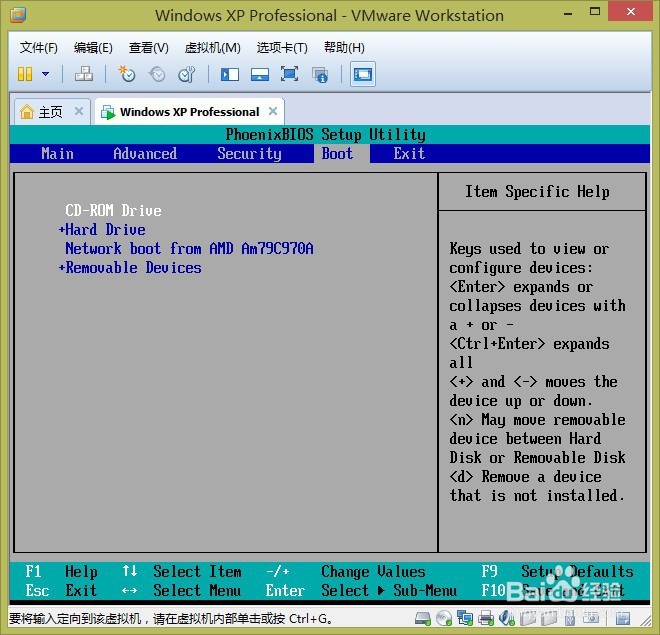This screenshot has height=635, width=660.
Task: Click Select Item label in footer
Action: pos(197,571)
